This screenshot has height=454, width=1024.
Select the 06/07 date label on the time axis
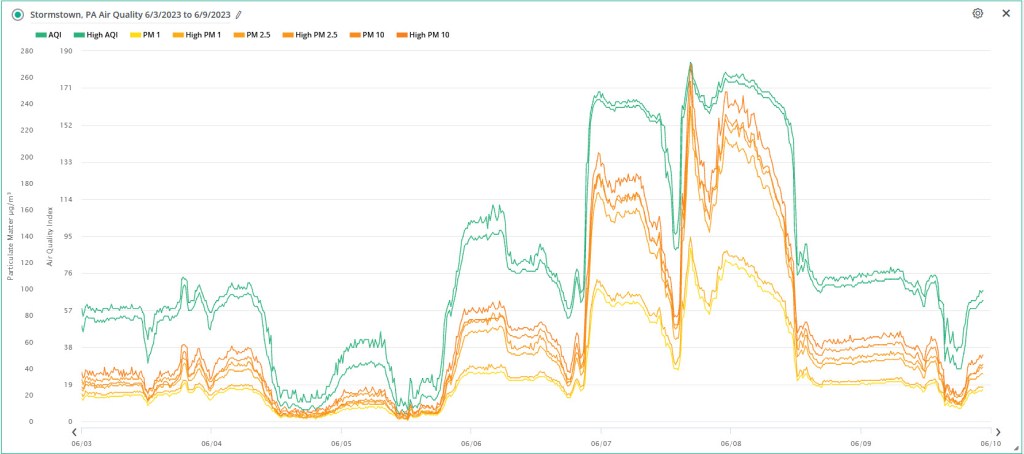601,442
